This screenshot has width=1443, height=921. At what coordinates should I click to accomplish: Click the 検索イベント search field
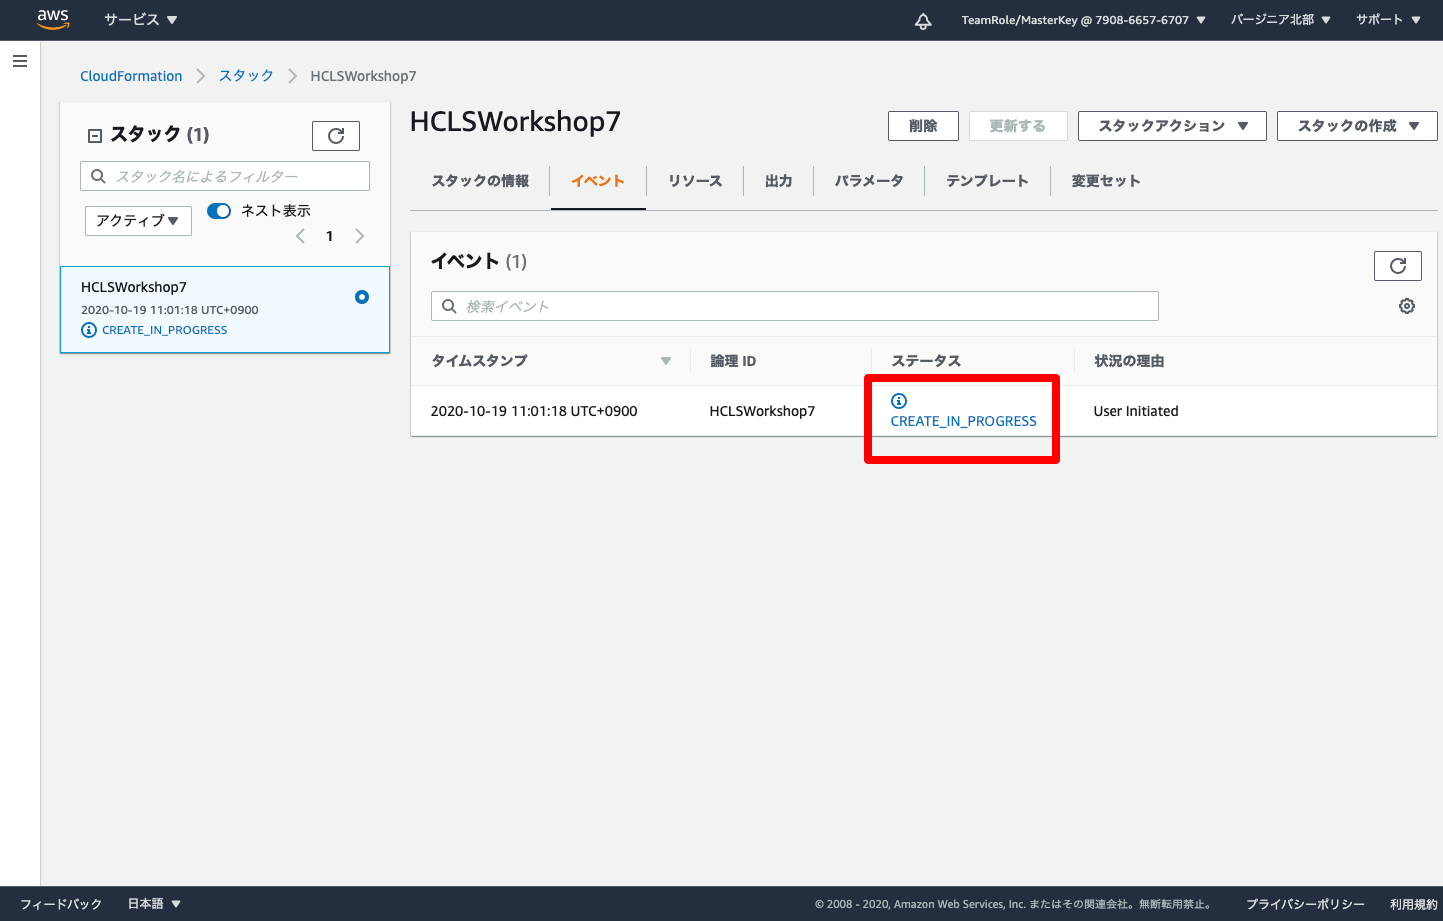pyautogui.click(x=795, y=306)
